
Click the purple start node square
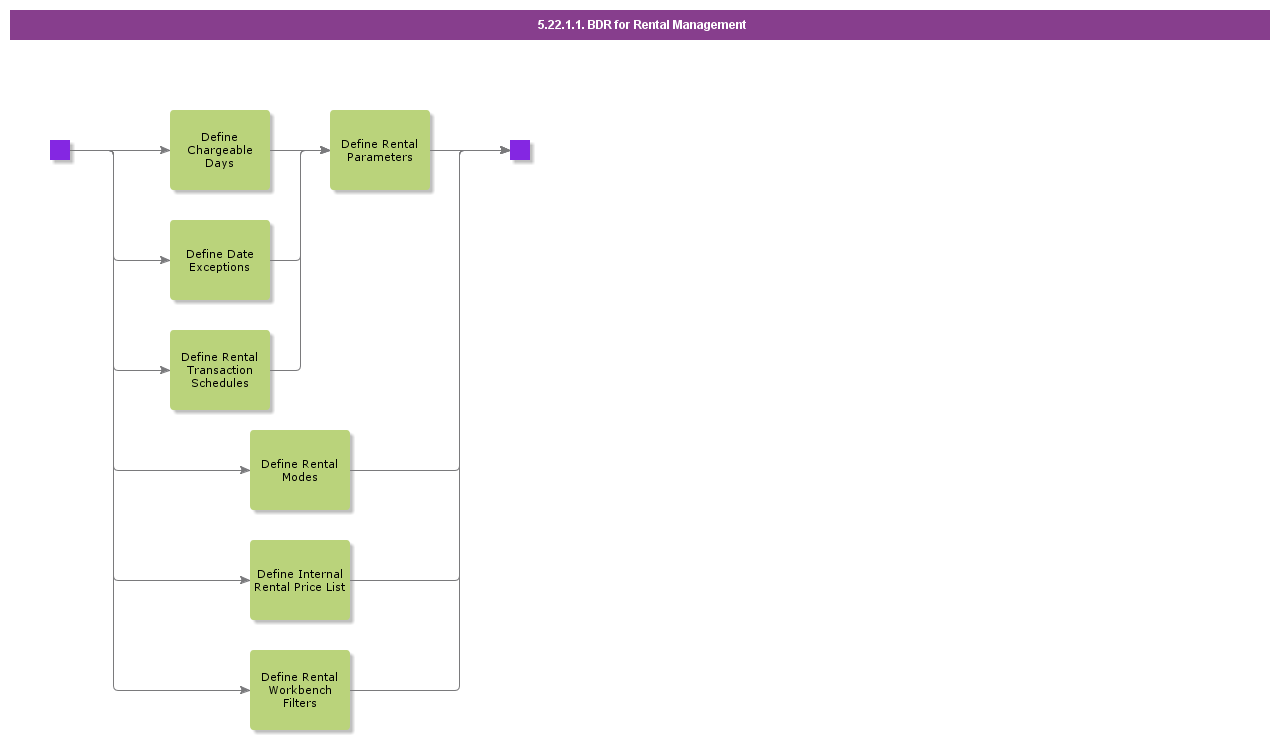tap(60, 150)
